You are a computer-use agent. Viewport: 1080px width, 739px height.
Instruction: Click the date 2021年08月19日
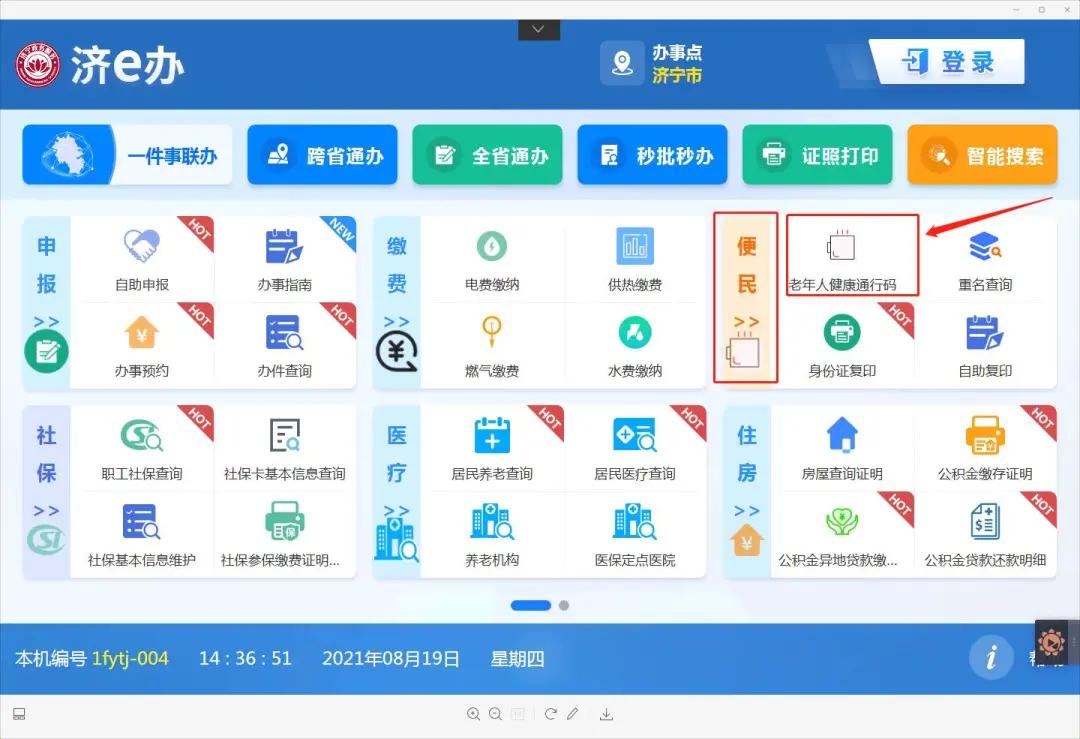391,658
